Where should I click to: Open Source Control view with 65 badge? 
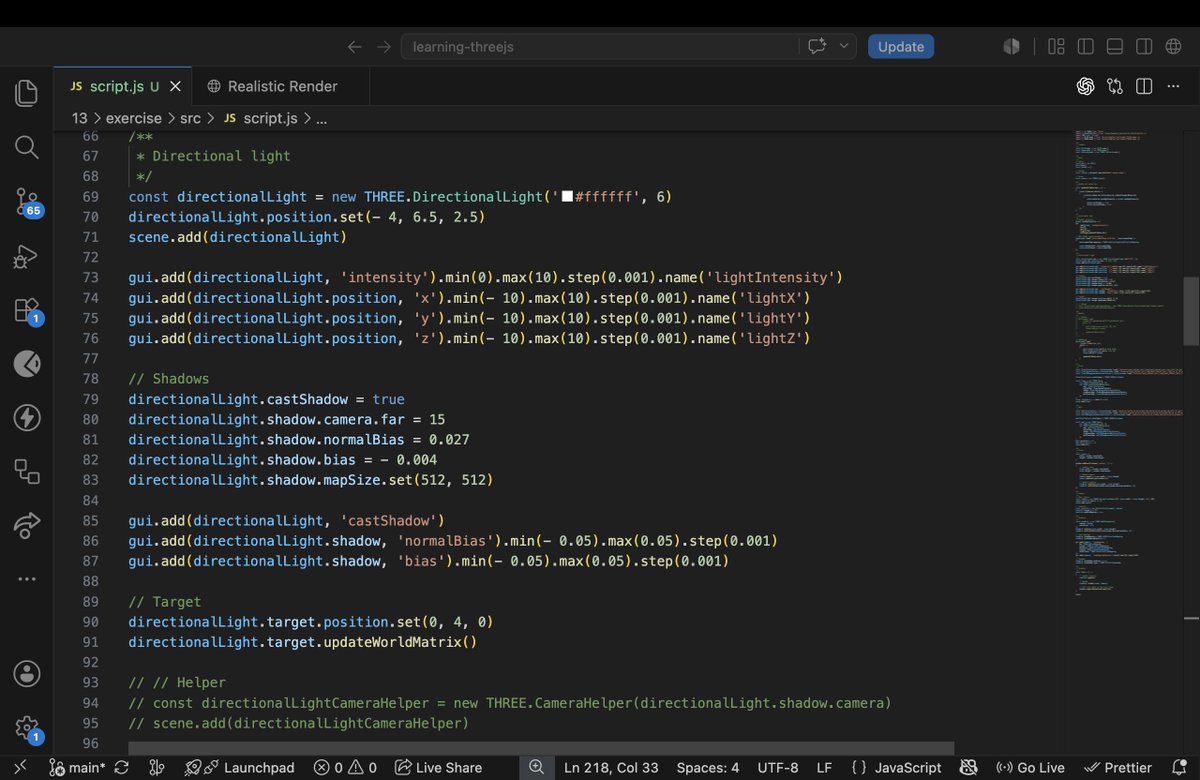pos(27,202)
